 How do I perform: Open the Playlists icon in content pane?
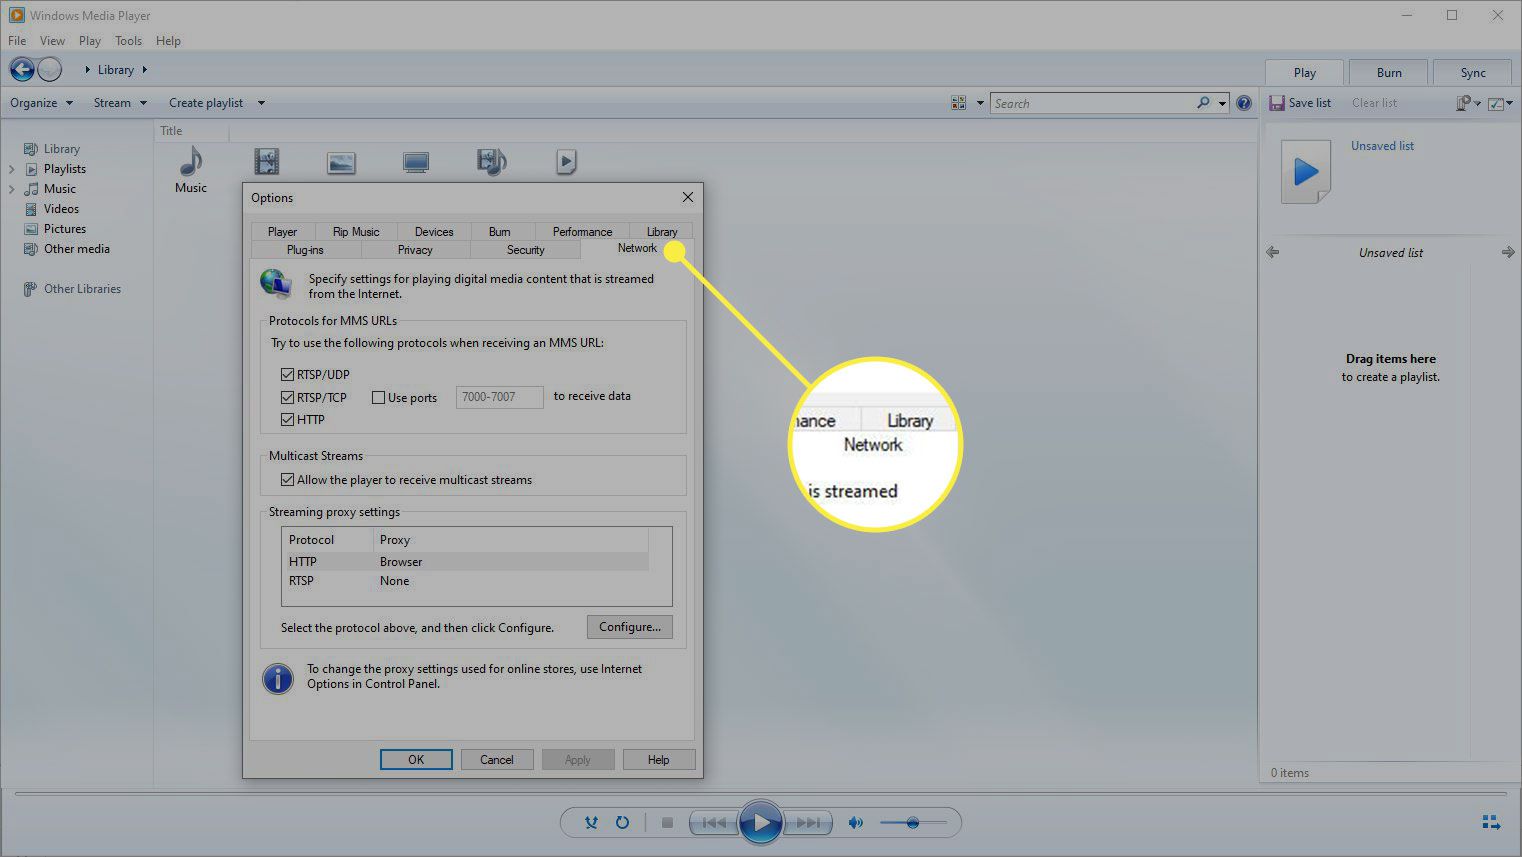click(566, 161)
